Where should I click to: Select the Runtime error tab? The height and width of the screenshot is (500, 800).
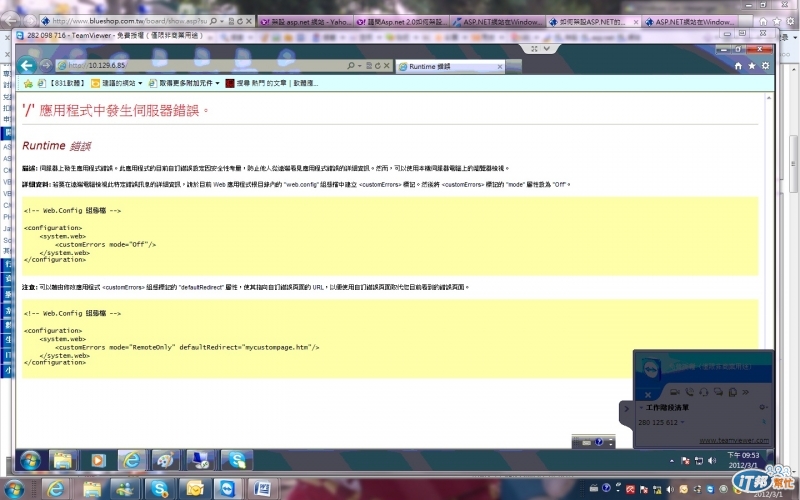(450, 66)
